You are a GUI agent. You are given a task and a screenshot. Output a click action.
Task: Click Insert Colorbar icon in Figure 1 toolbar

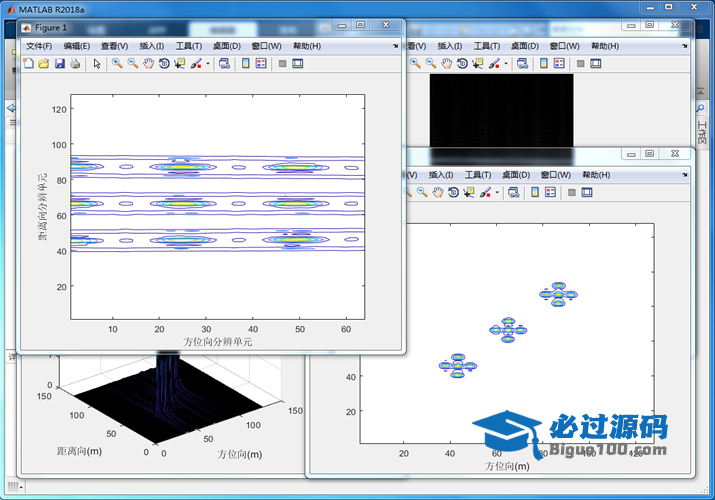(245, 63)
